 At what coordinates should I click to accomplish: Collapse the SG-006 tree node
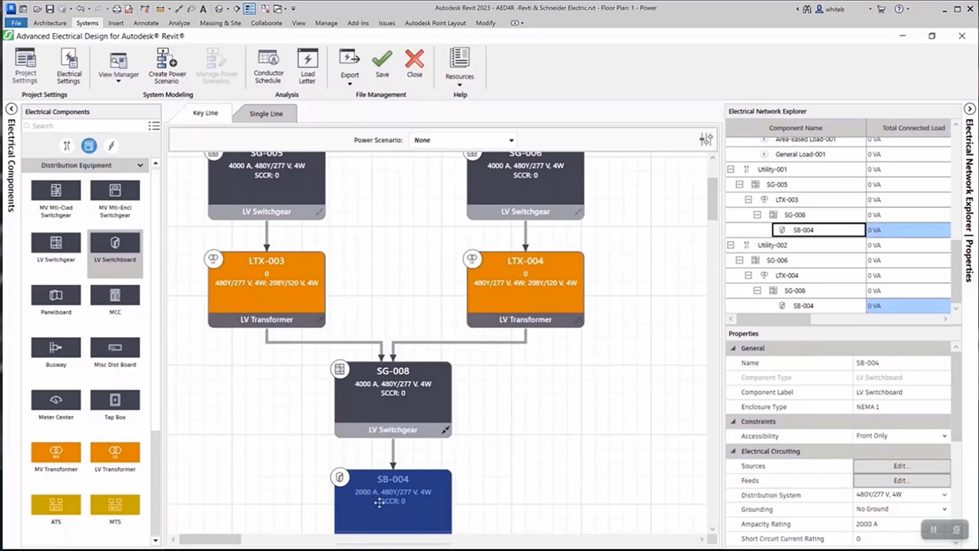pos(739,260)
